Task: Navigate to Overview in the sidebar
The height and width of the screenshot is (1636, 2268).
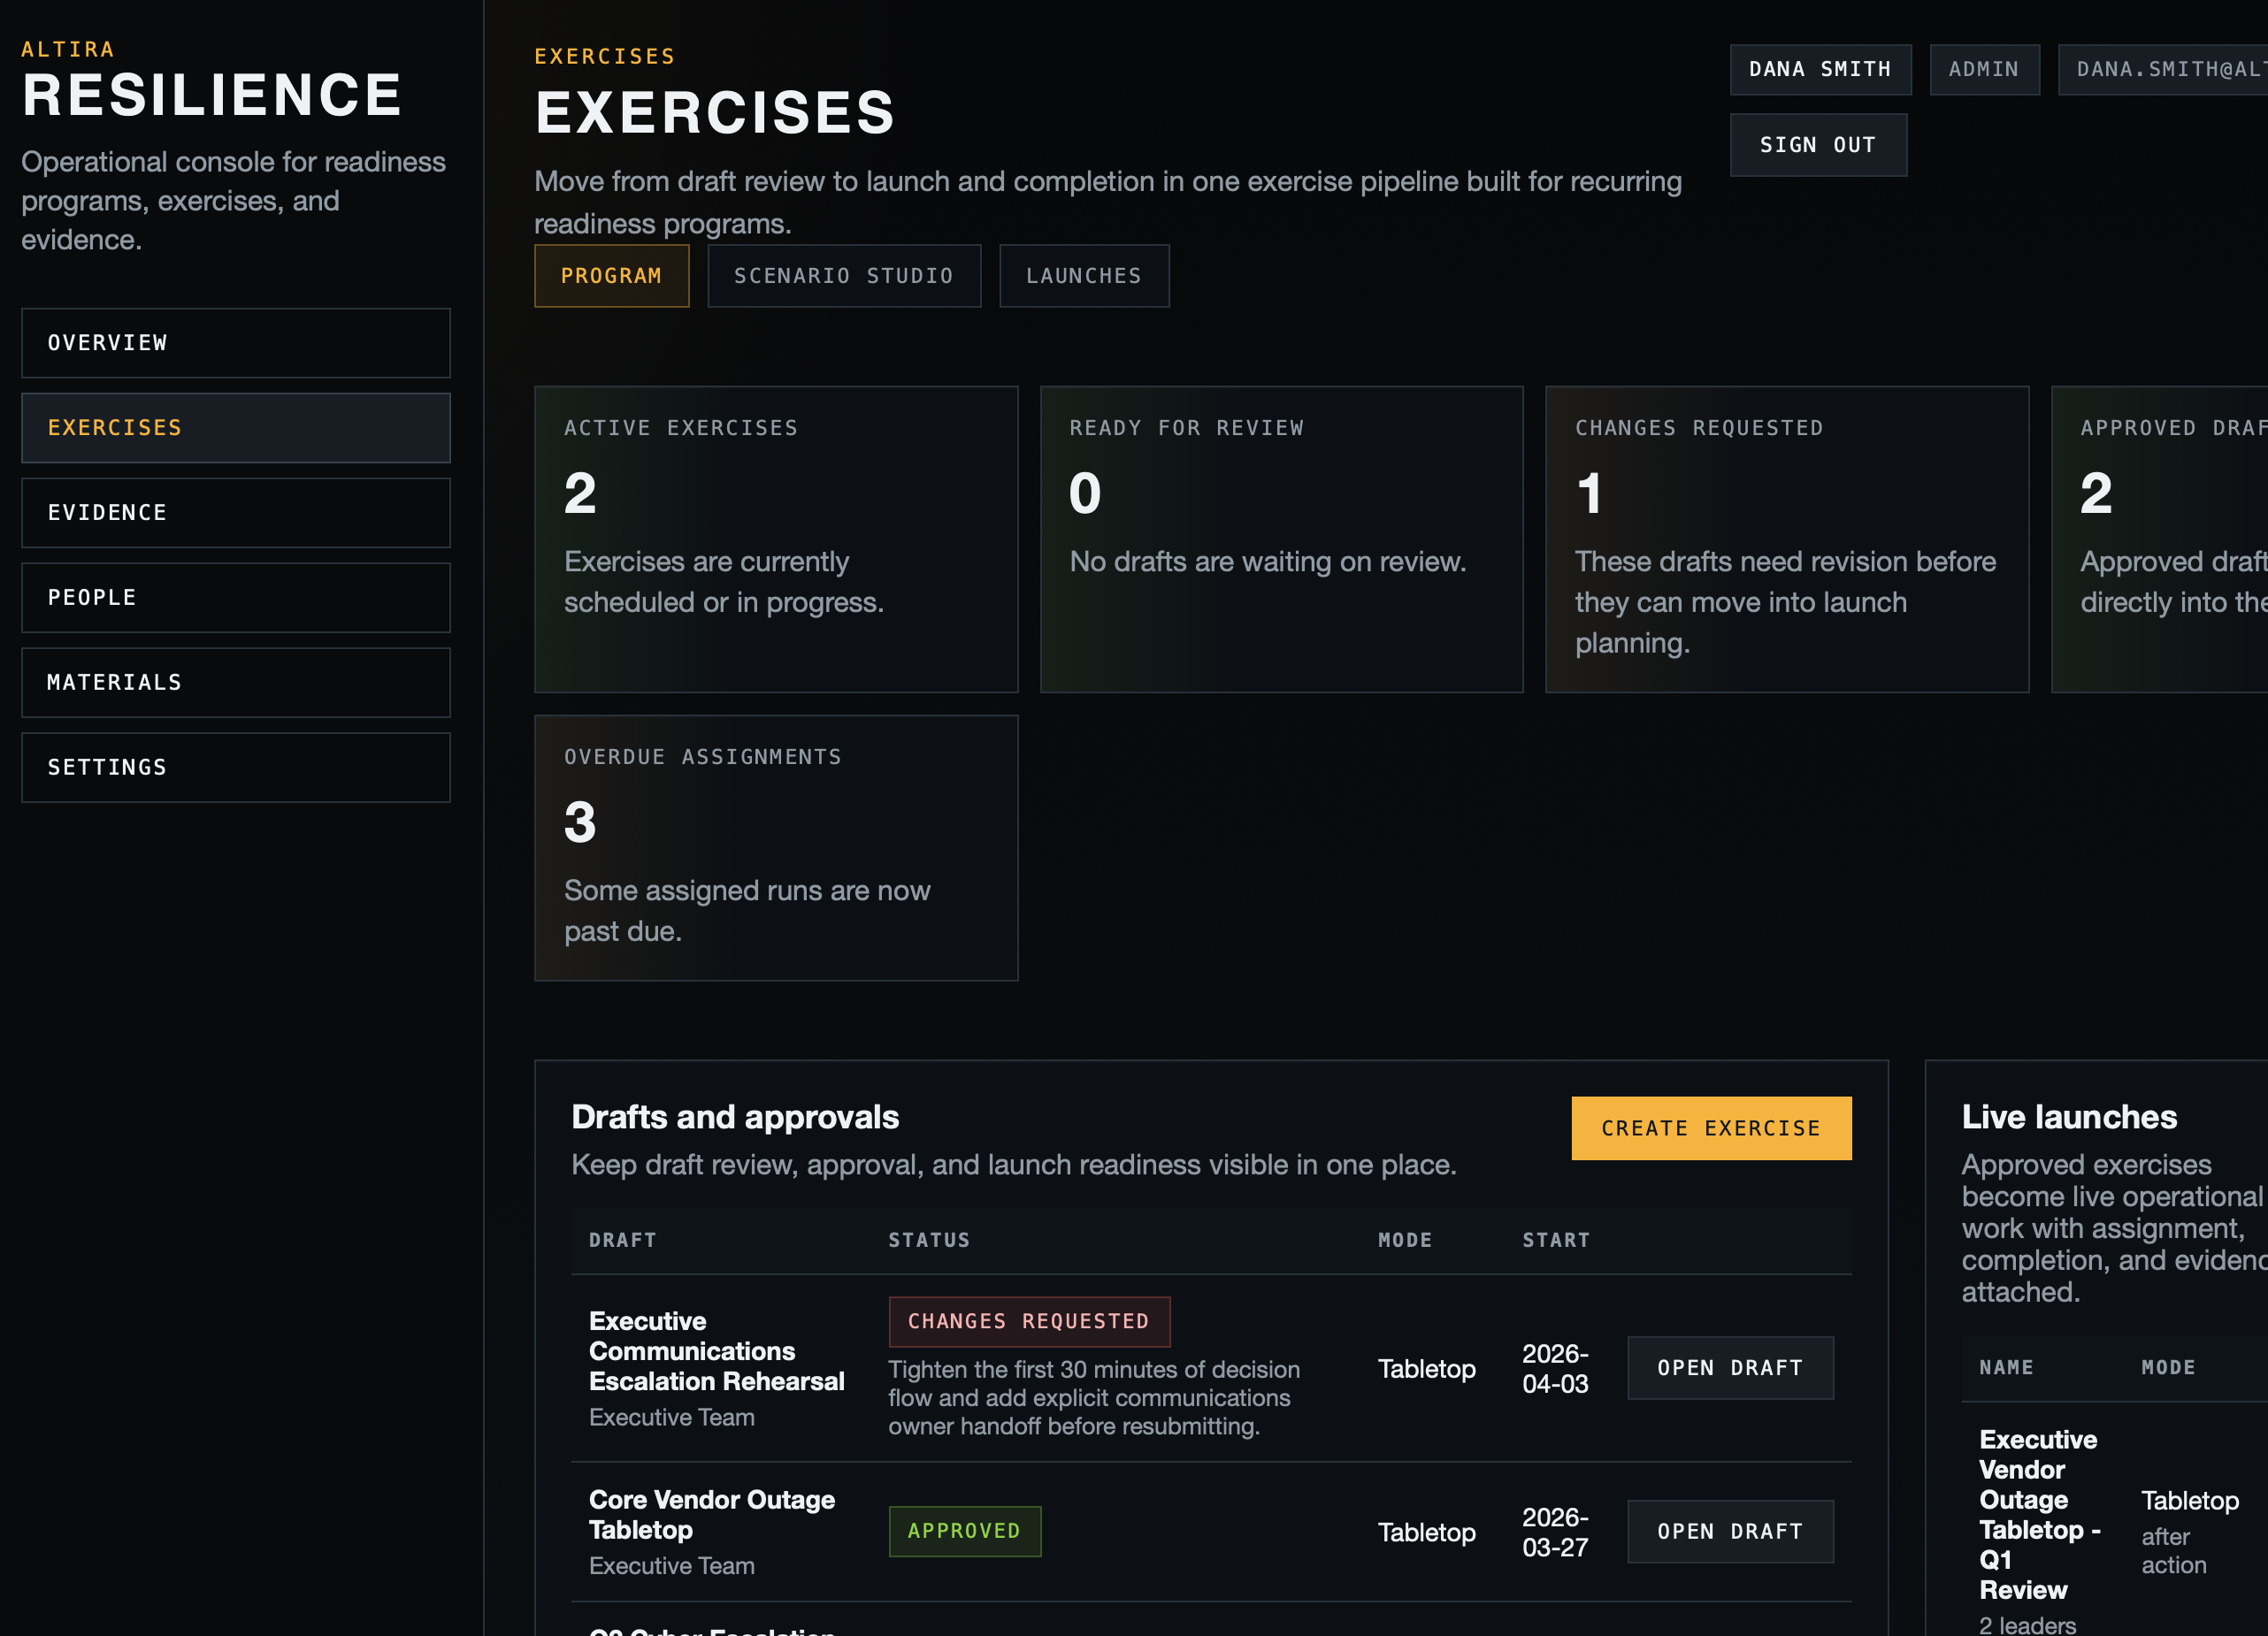Action: coord(235,343)
